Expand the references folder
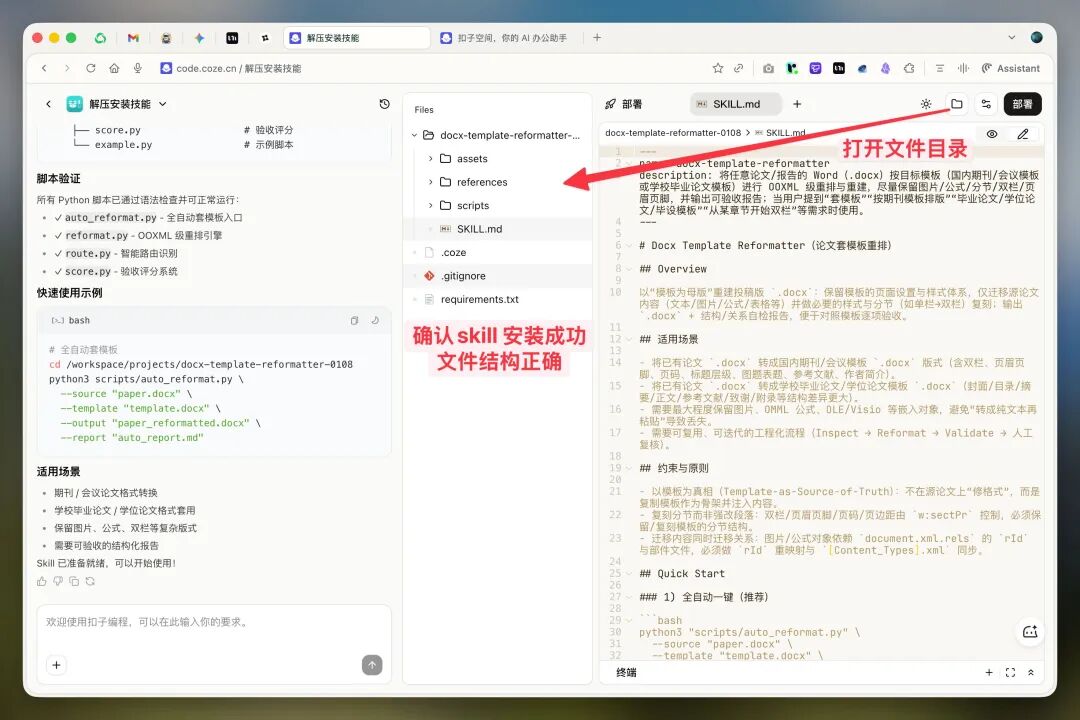The image size is (1080, 720). coord(430,182)
